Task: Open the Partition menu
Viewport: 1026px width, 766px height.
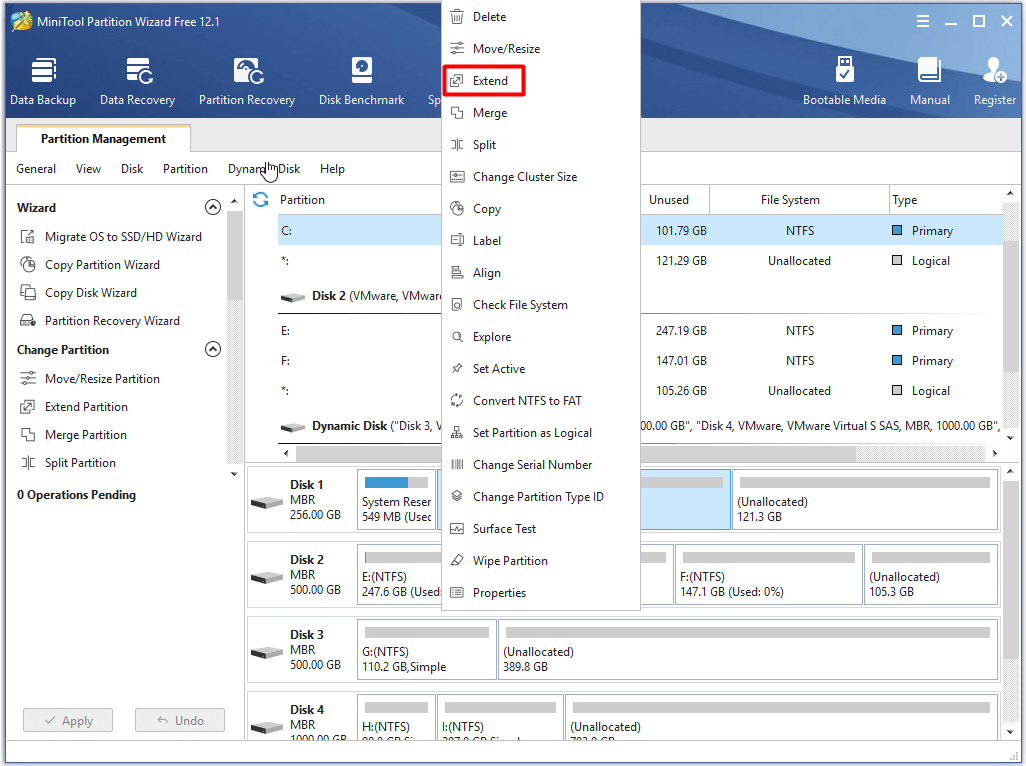Action: [x=185, y=169]
